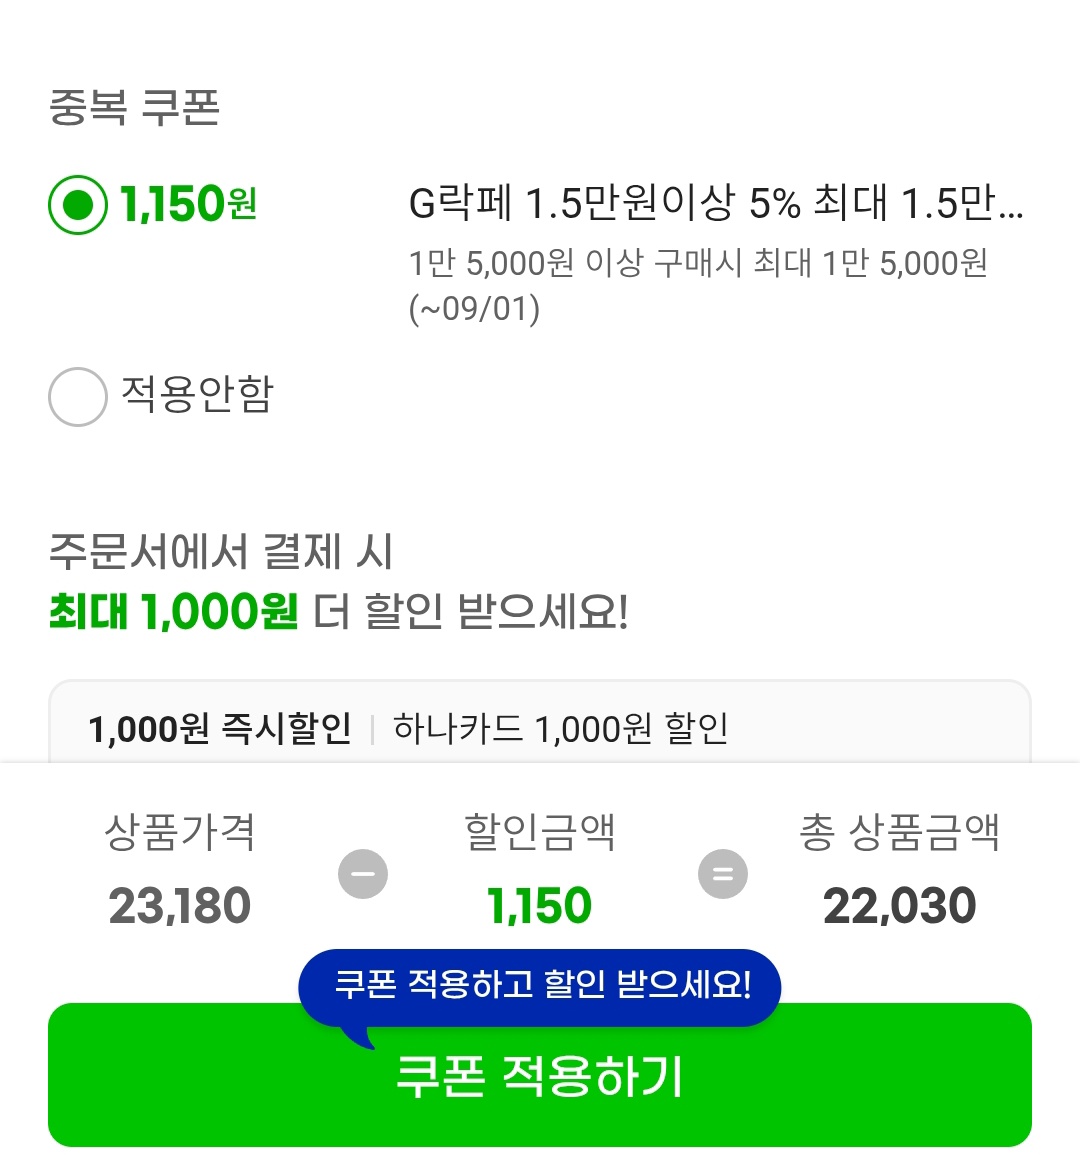Click the 상품가격 label
Viewport: 1080px width, 1170px height.
point(180,832)
